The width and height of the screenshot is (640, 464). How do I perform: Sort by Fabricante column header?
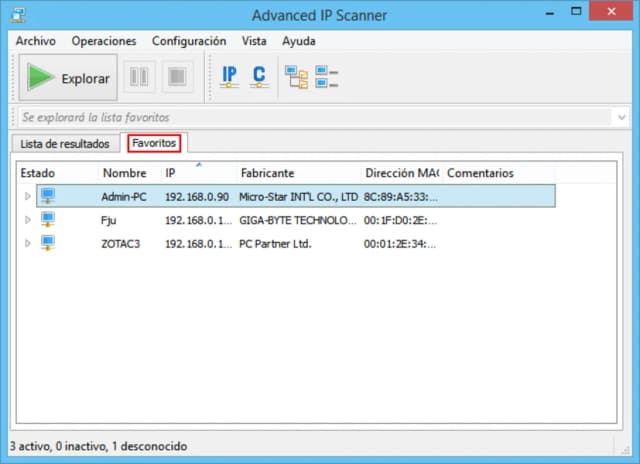point(299,173)
